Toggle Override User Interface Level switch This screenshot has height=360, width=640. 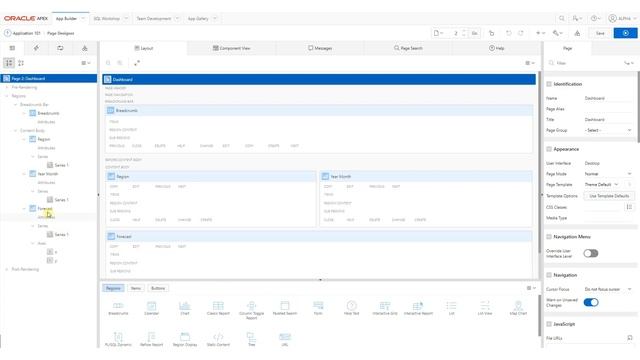(x=591, y=253)
